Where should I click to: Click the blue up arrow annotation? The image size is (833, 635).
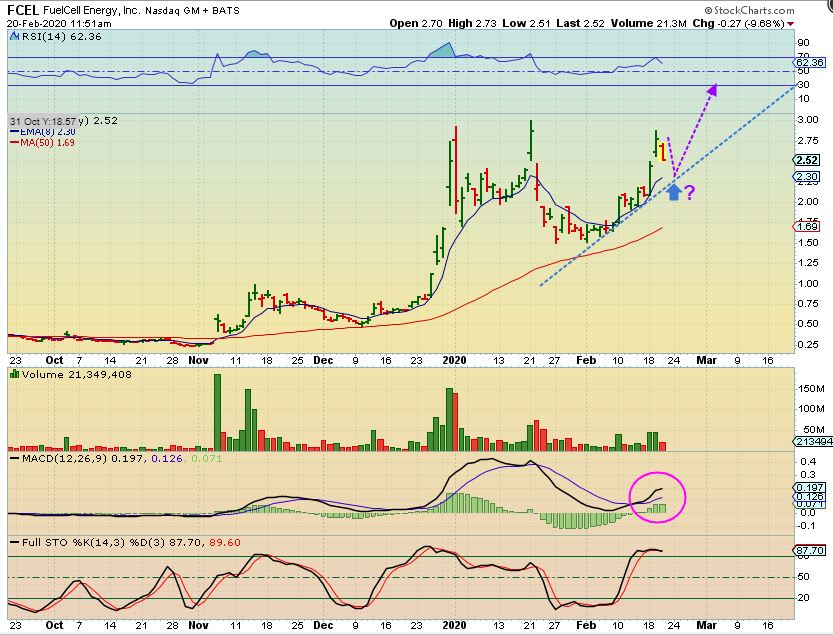pyautogui.click(x=675, y=189)
